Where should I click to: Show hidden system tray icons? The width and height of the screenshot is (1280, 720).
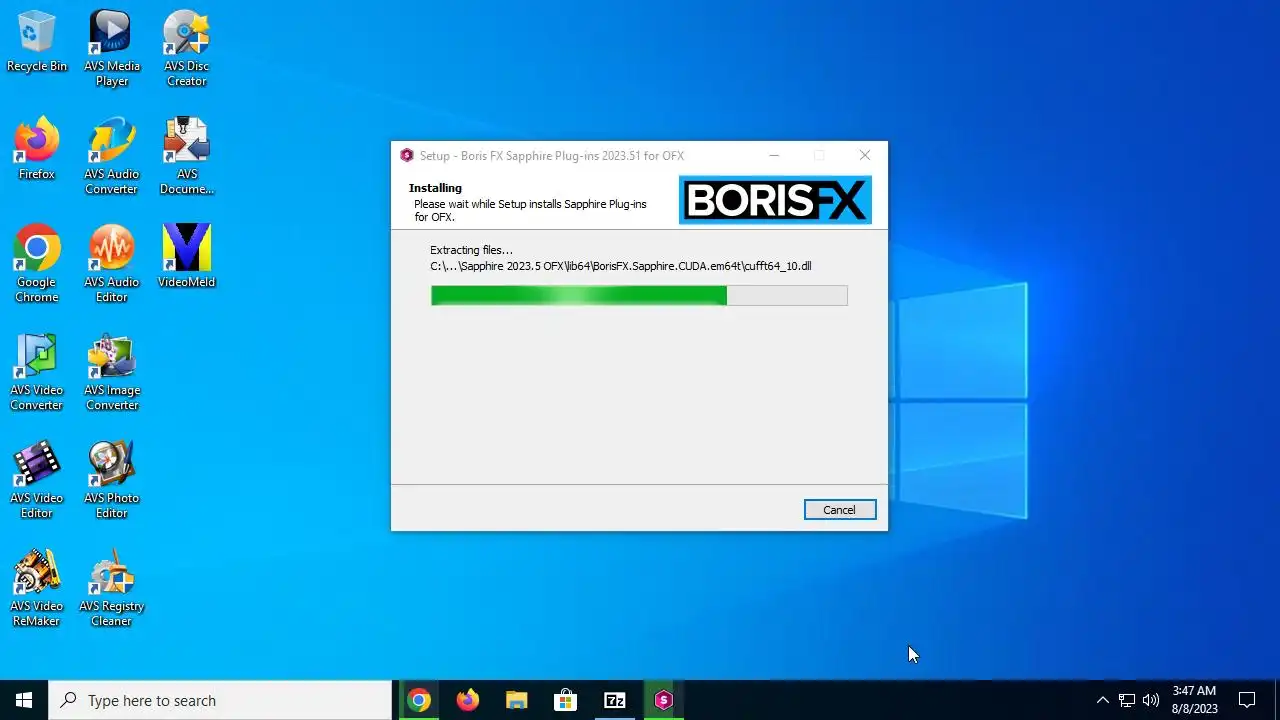point(1102,700)
